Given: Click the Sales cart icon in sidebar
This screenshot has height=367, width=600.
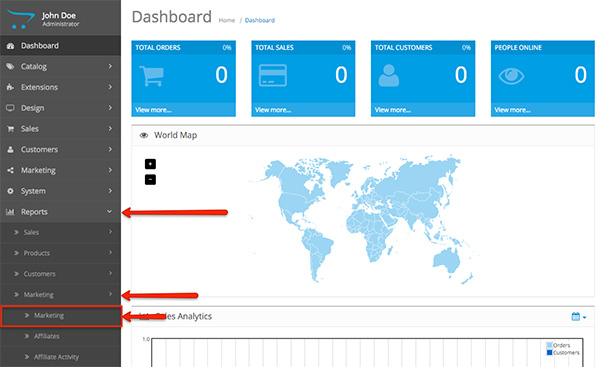Looking at the screenshot, I should (x=10, y=129).
